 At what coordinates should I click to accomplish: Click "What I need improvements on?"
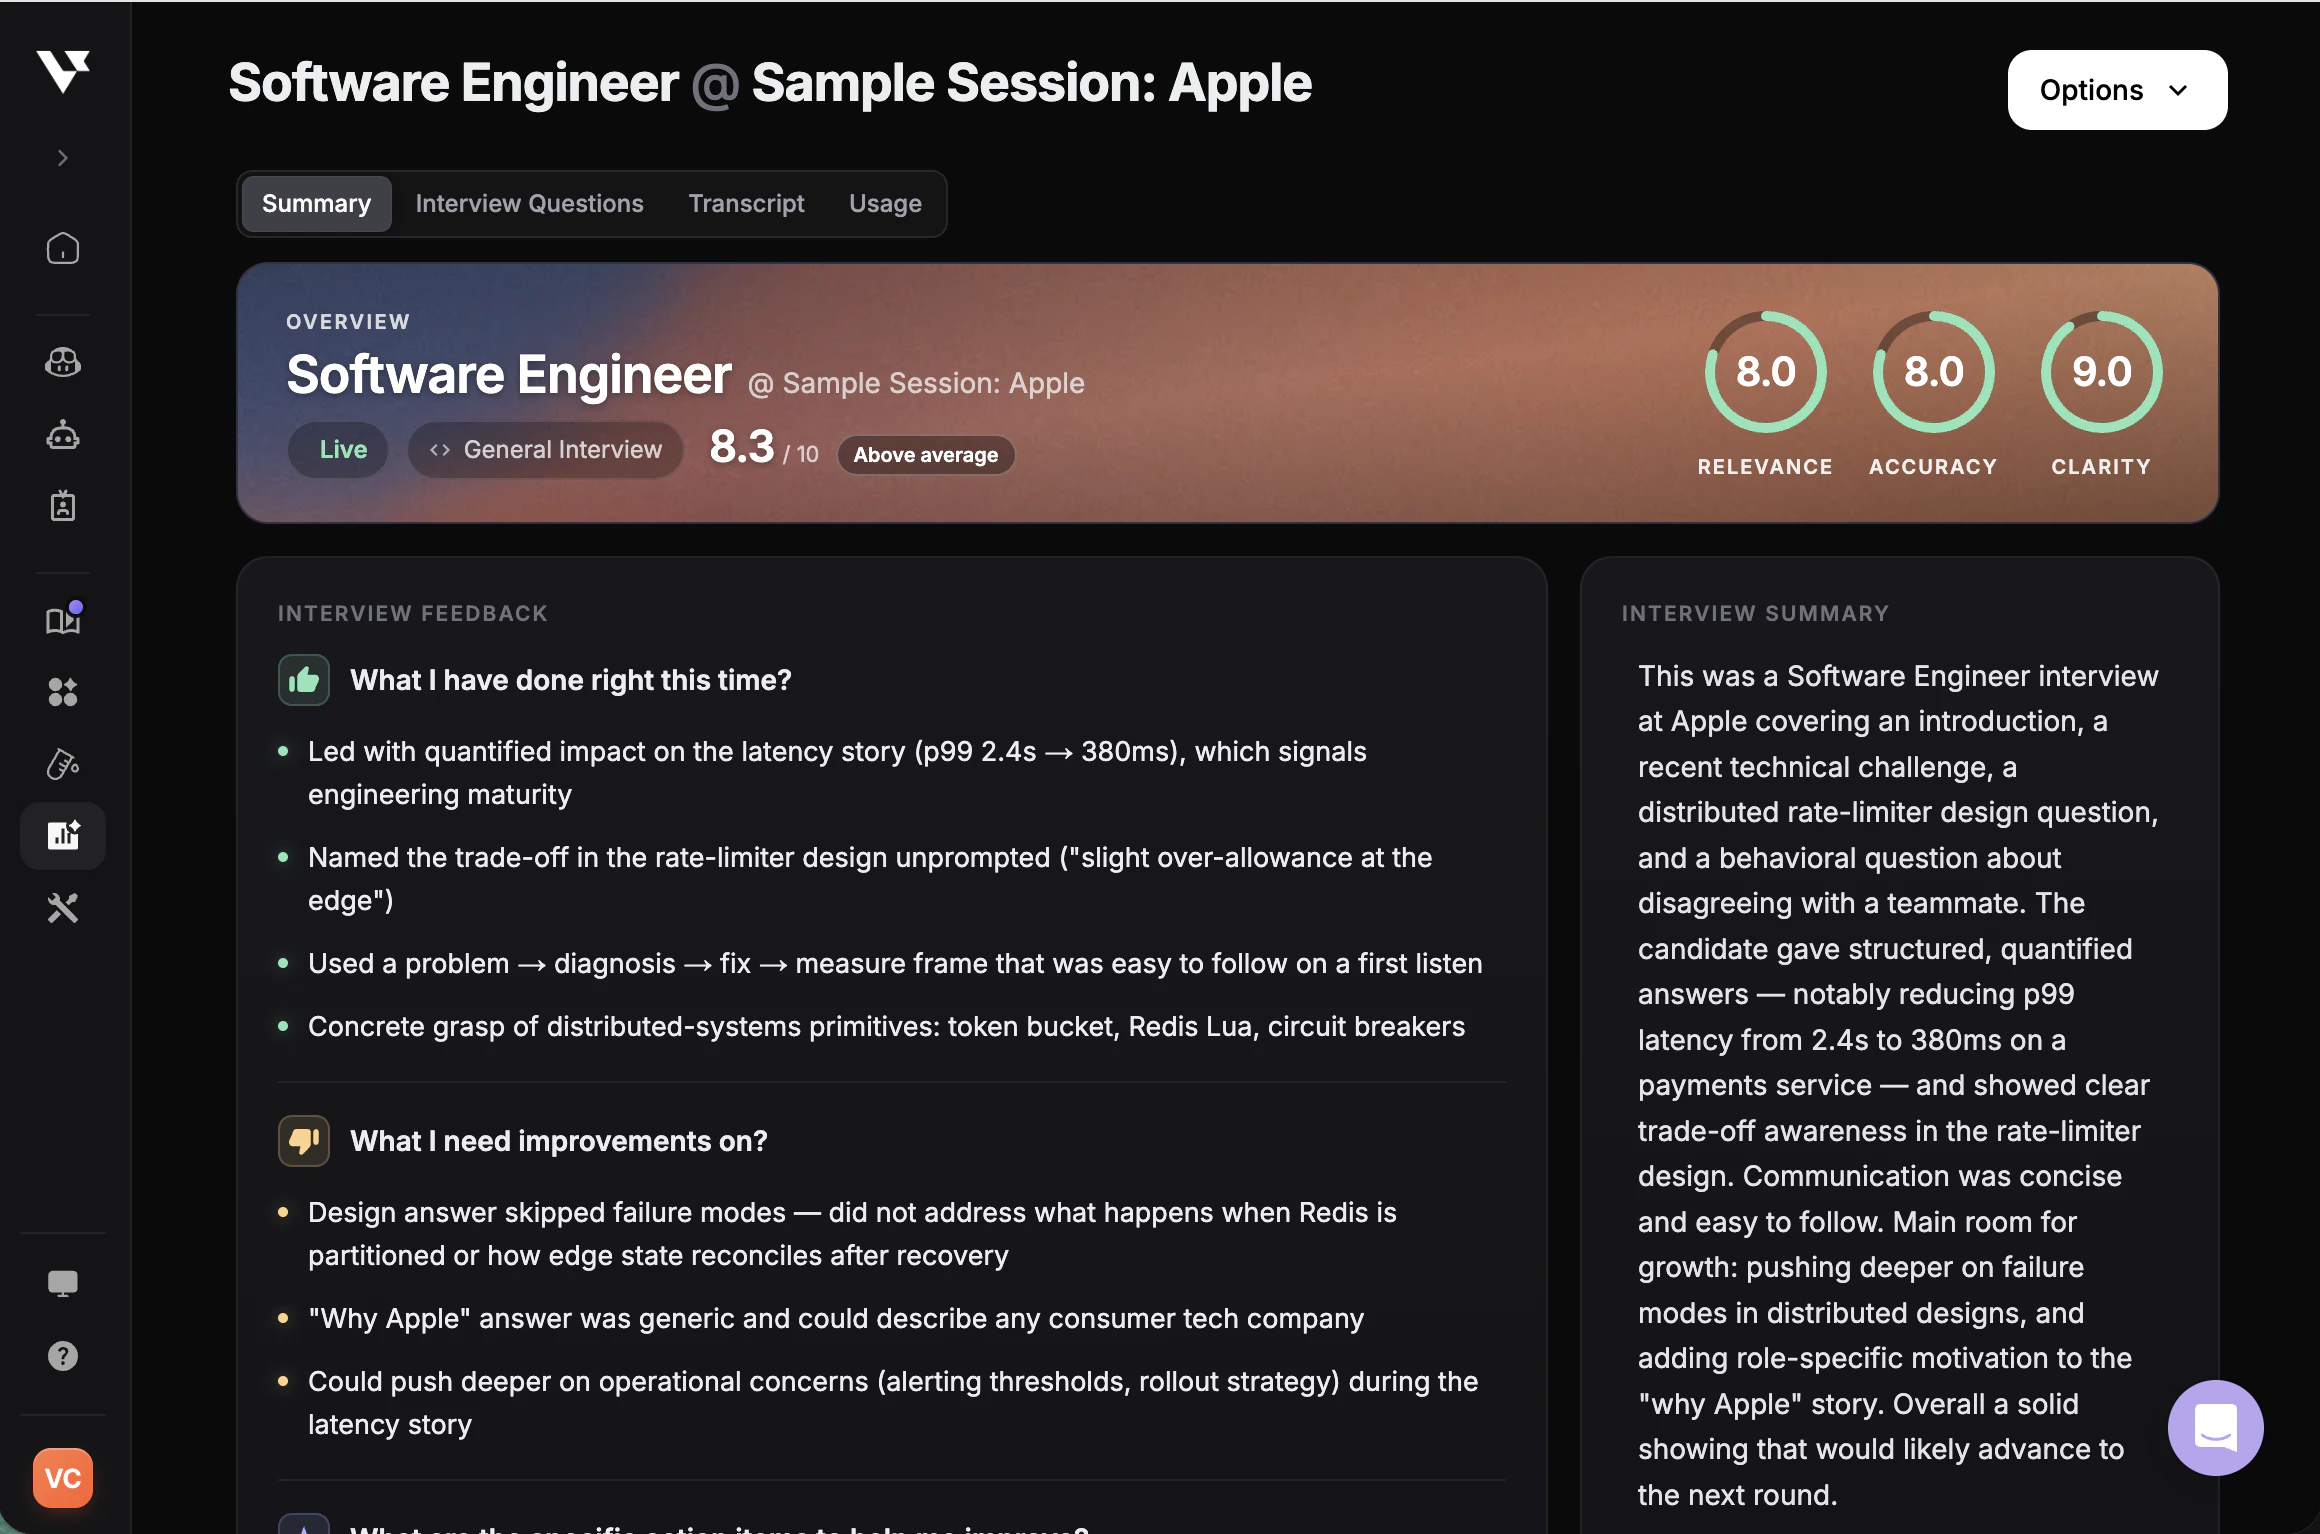pos(559,1141)
